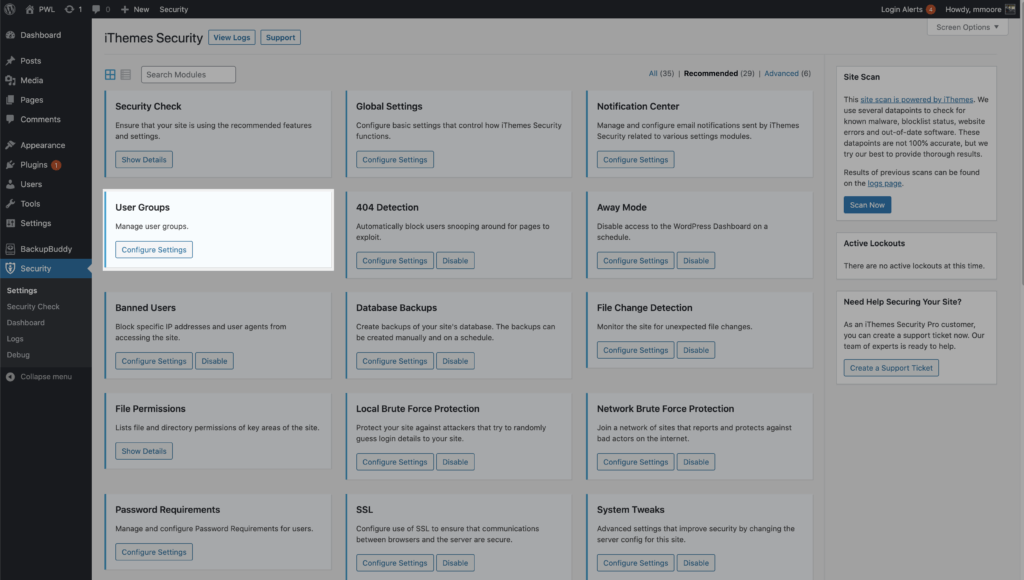This screenshot has width=1024, height=580.
Task: Configure Settings for Banned Users
Action: pos(153,361)
